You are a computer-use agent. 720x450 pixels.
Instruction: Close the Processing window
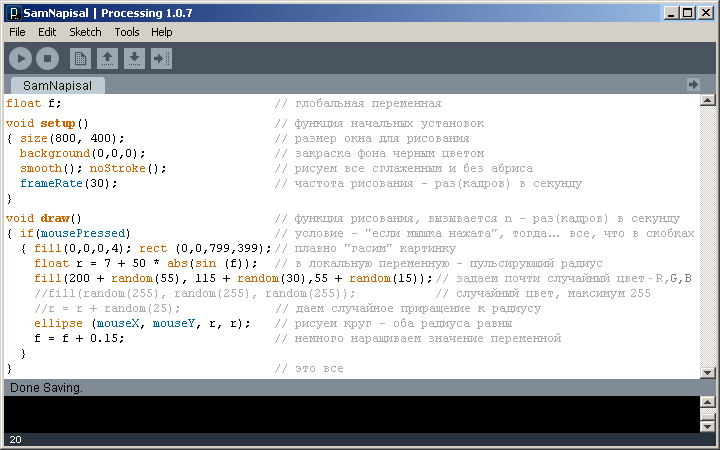[705, 13]
